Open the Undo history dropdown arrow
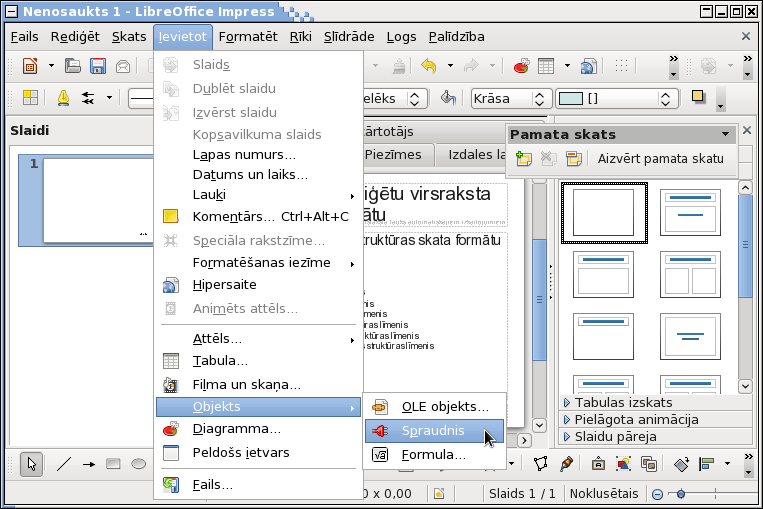 [450, 66]
